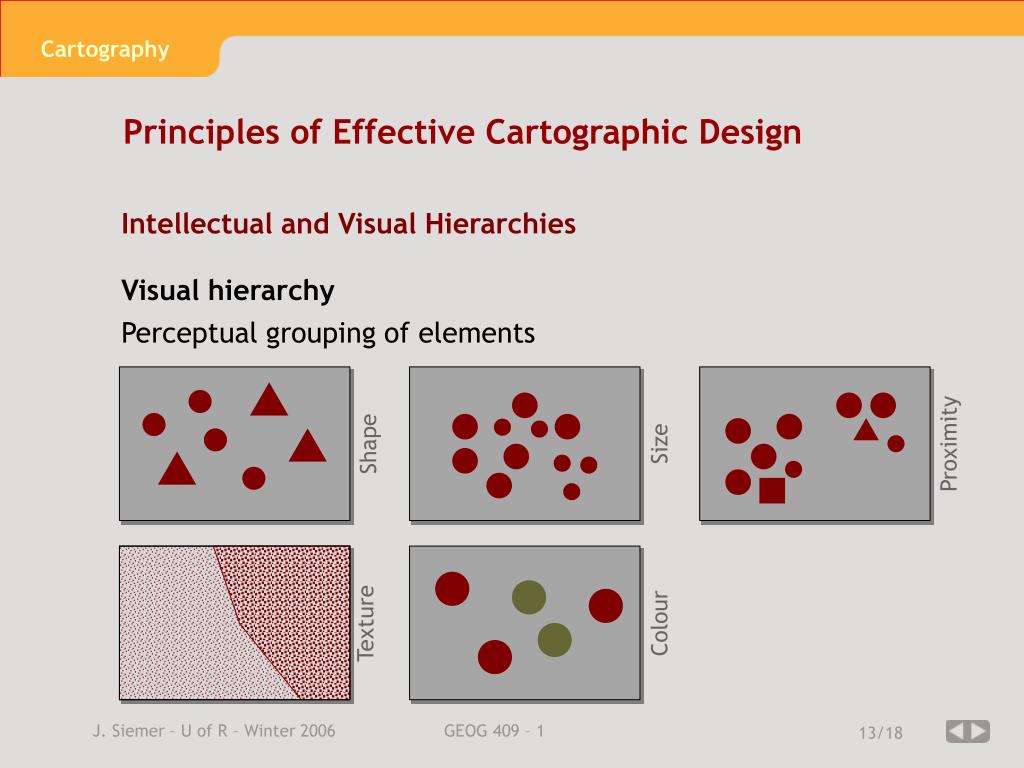Select the Colour example diagram

pos(524,623)
